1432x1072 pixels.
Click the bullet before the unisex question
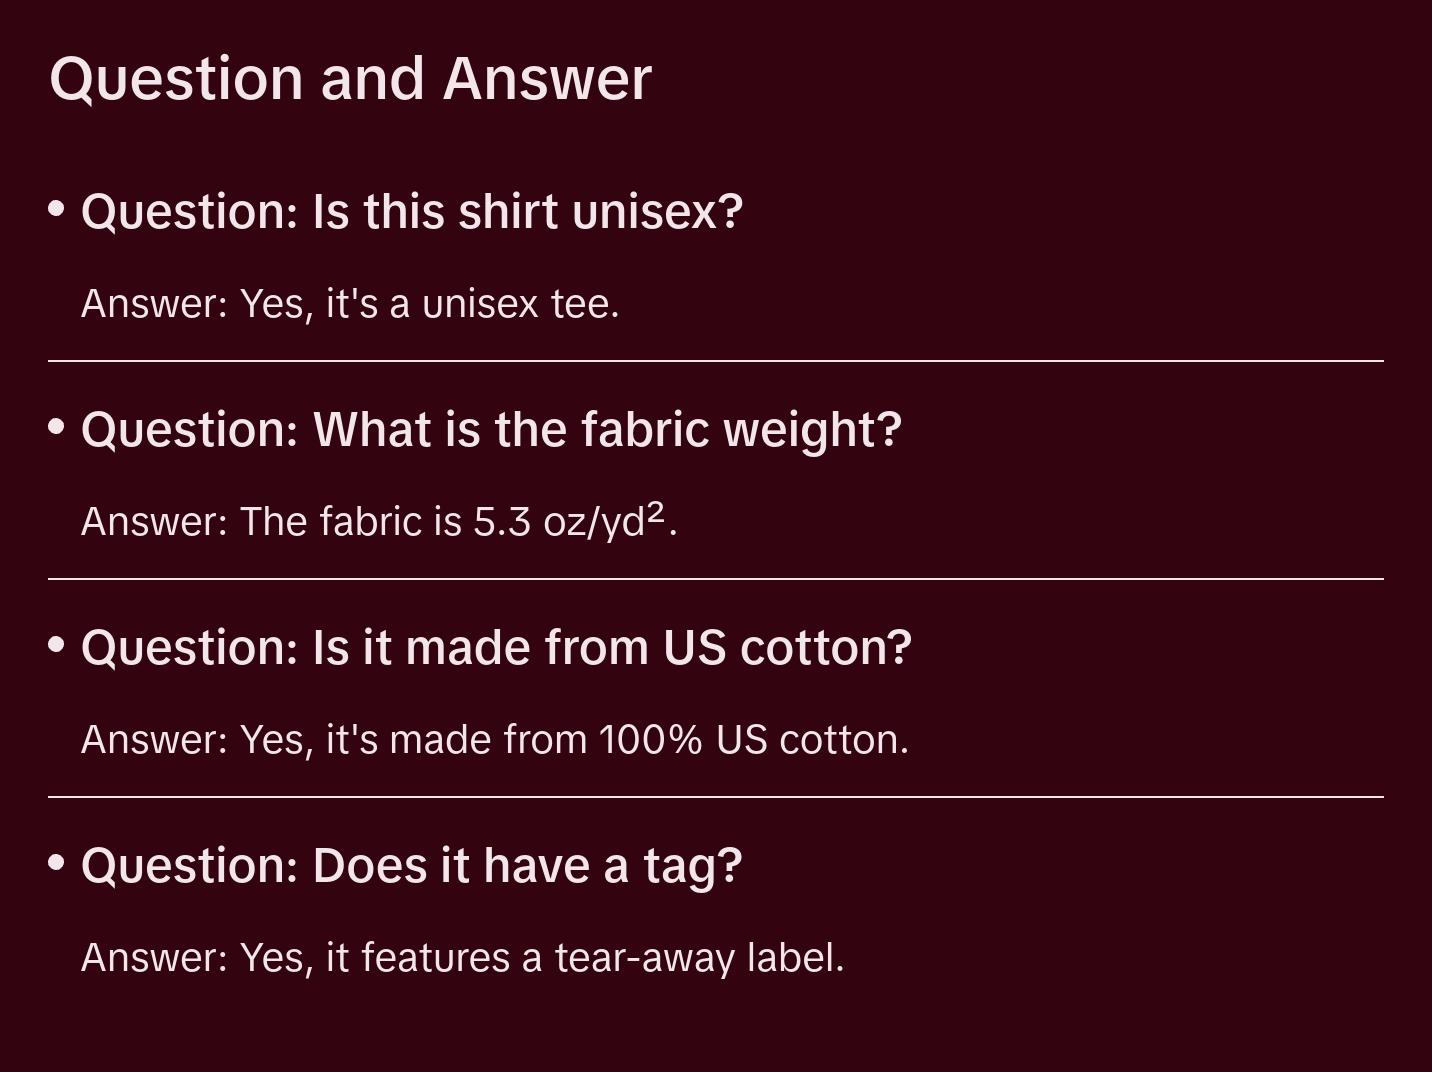[x=57, y=209]
